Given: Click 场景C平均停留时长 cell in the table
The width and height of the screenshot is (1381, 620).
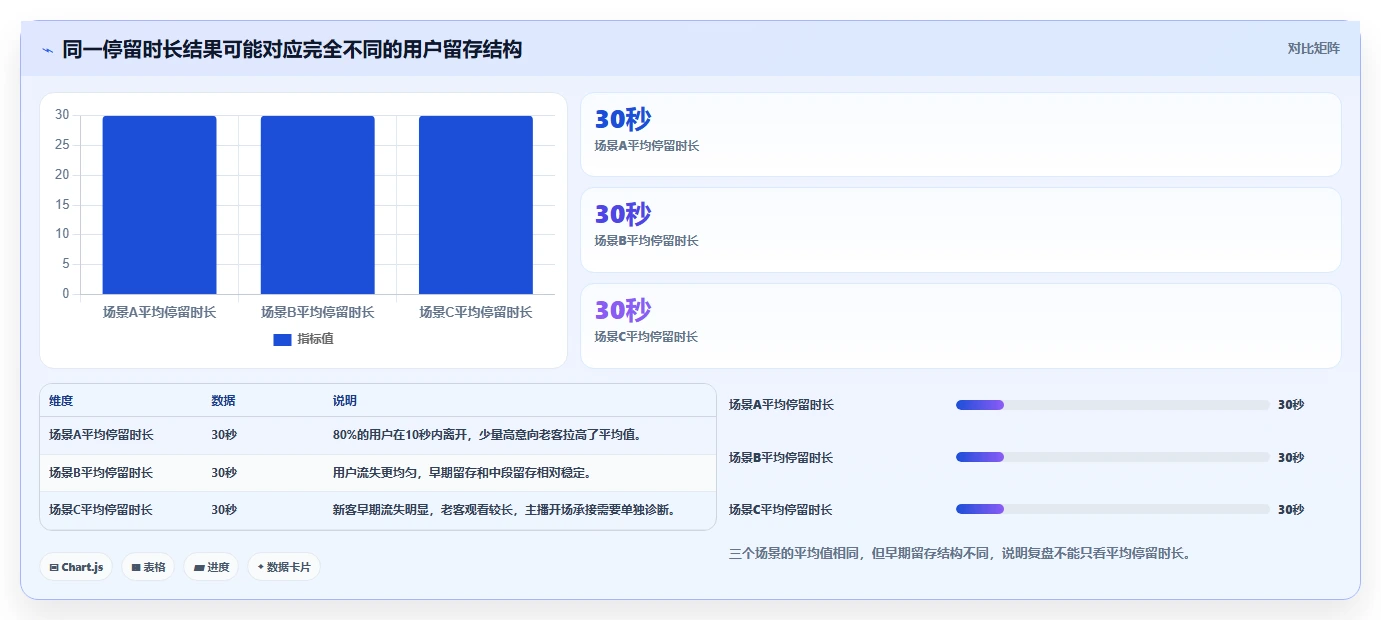Looking at the screenshot, I should click(101, 510).
